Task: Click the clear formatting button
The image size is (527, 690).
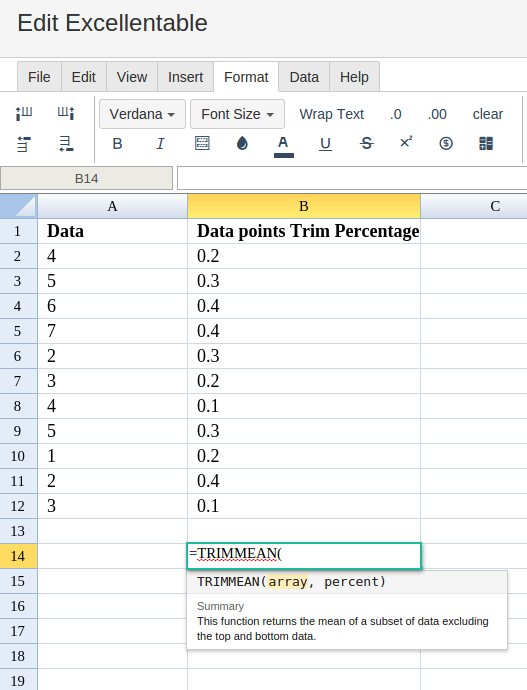Action: (487, 114)
